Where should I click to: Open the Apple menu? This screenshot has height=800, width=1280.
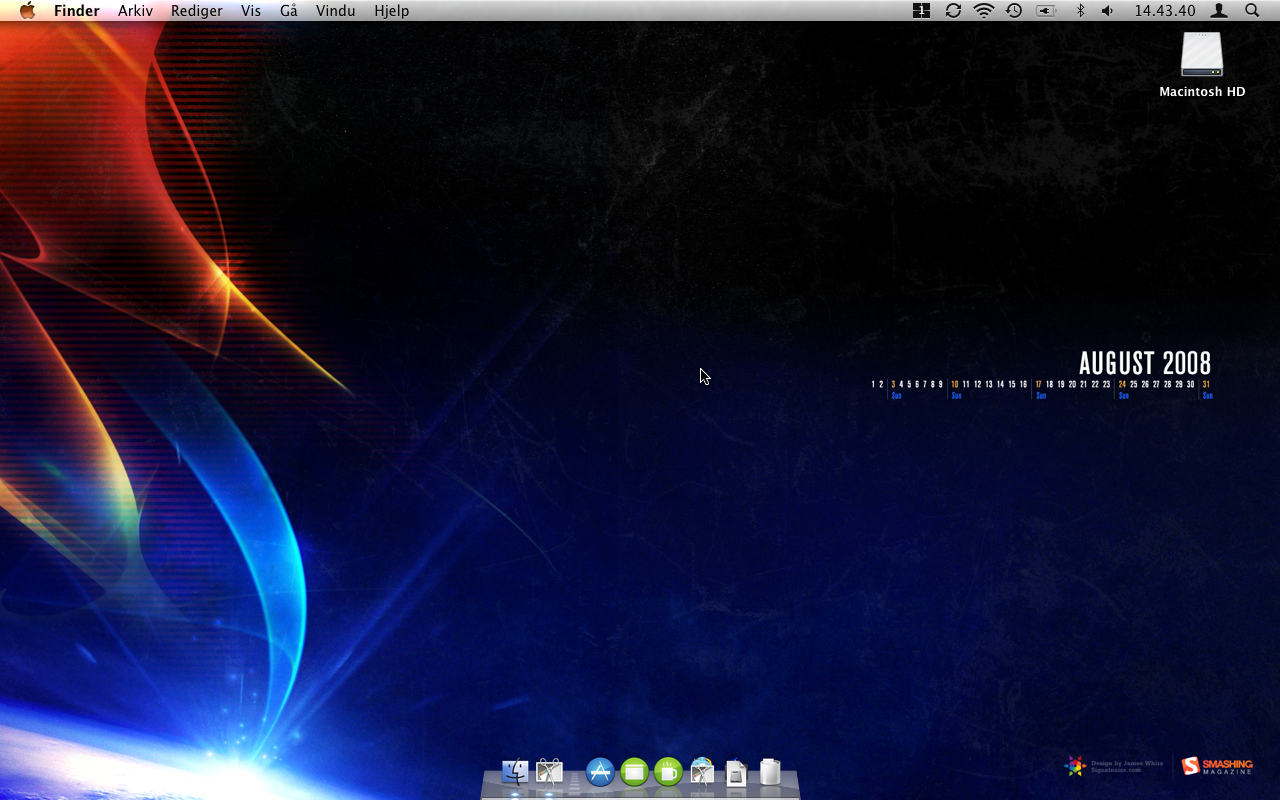pyautogui.click(x=27, y=11)
